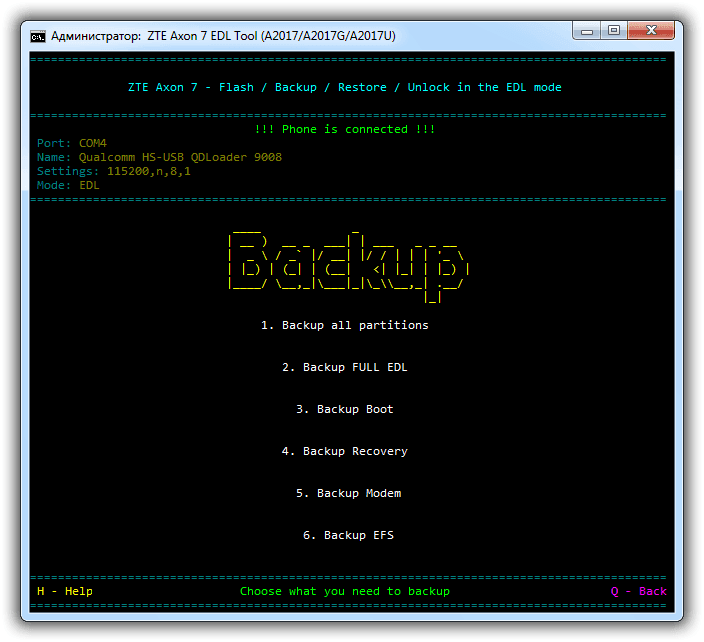Click the ZTE Axon 7 header line

point(344,87)
